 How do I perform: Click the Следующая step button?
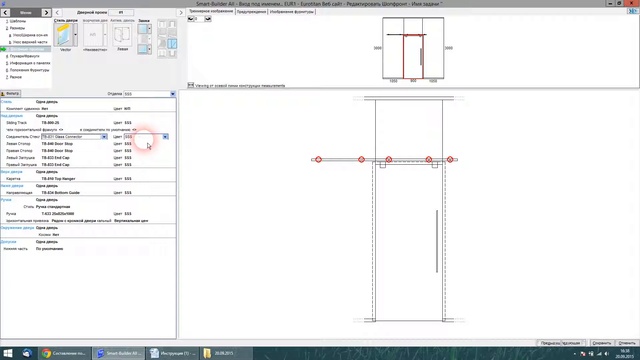point(573,343)
